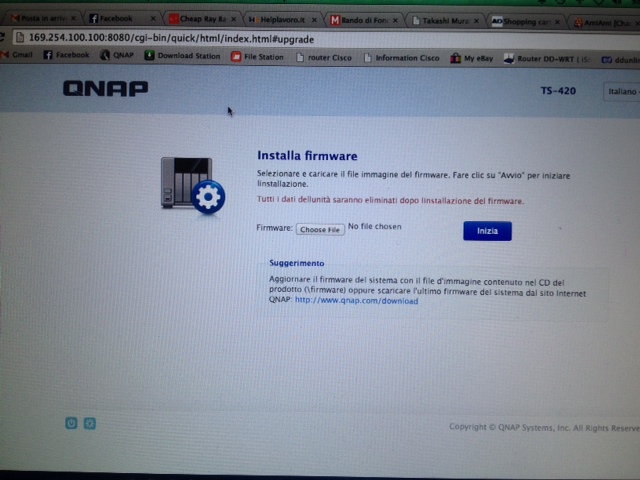Click the QNAP logo in the header
Image resolution: width=640 pixels, height=480 pixels.
click(x=105, y=89)
